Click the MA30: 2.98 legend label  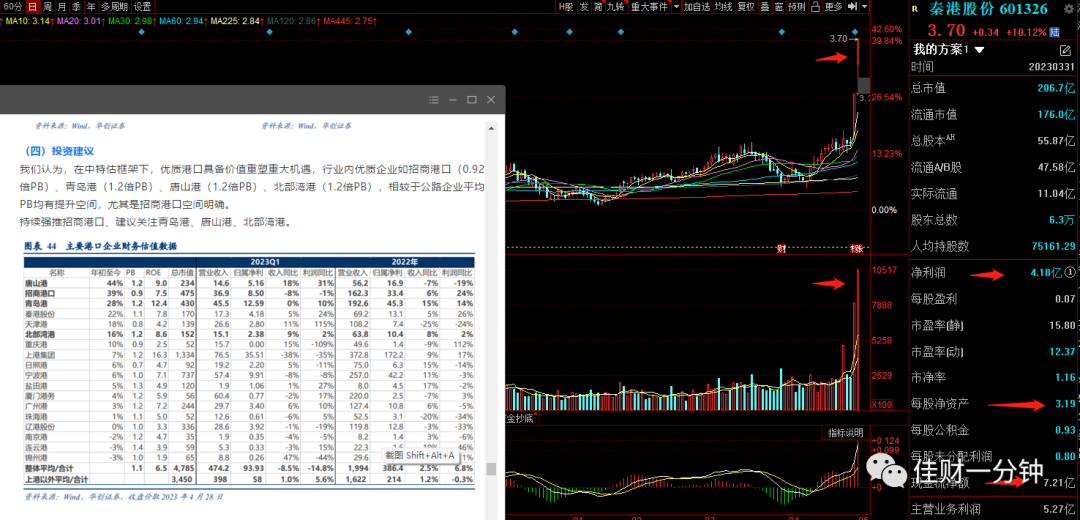pyautogui.click(x=130, y=21)
